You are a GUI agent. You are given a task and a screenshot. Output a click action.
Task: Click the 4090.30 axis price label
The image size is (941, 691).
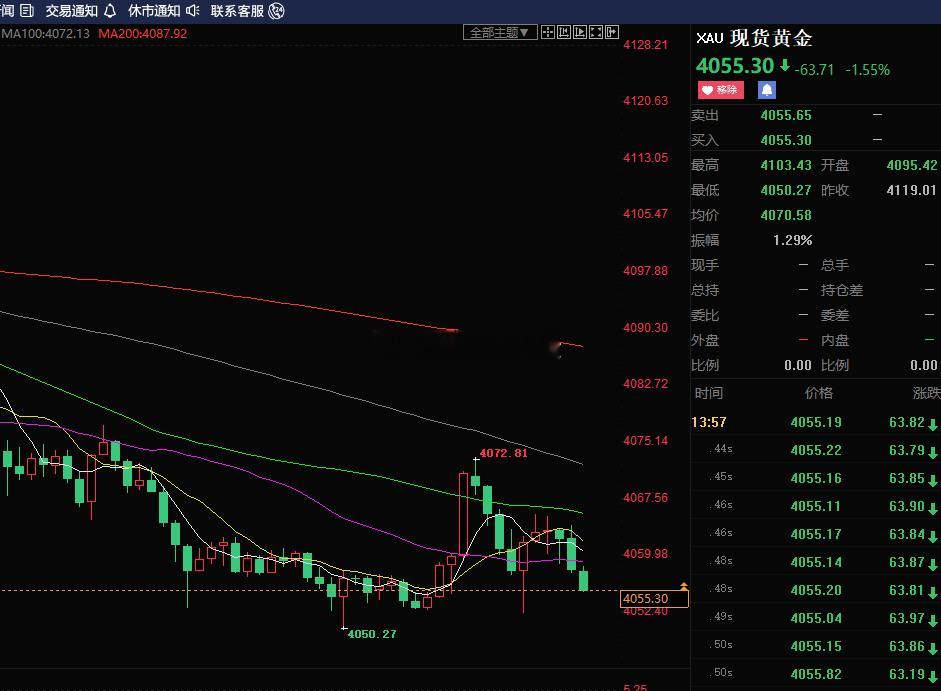pos(645,328)
